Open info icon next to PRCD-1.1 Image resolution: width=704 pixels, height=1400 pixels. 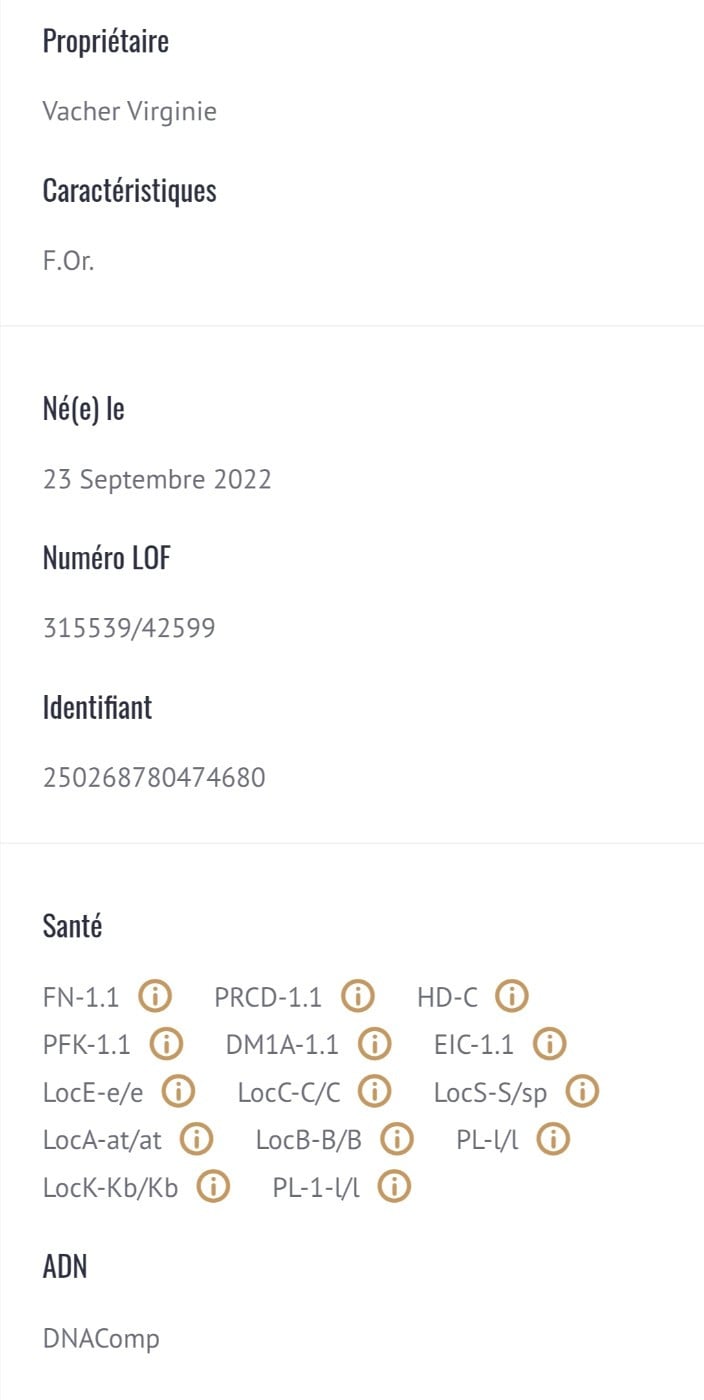click(358, 996)
